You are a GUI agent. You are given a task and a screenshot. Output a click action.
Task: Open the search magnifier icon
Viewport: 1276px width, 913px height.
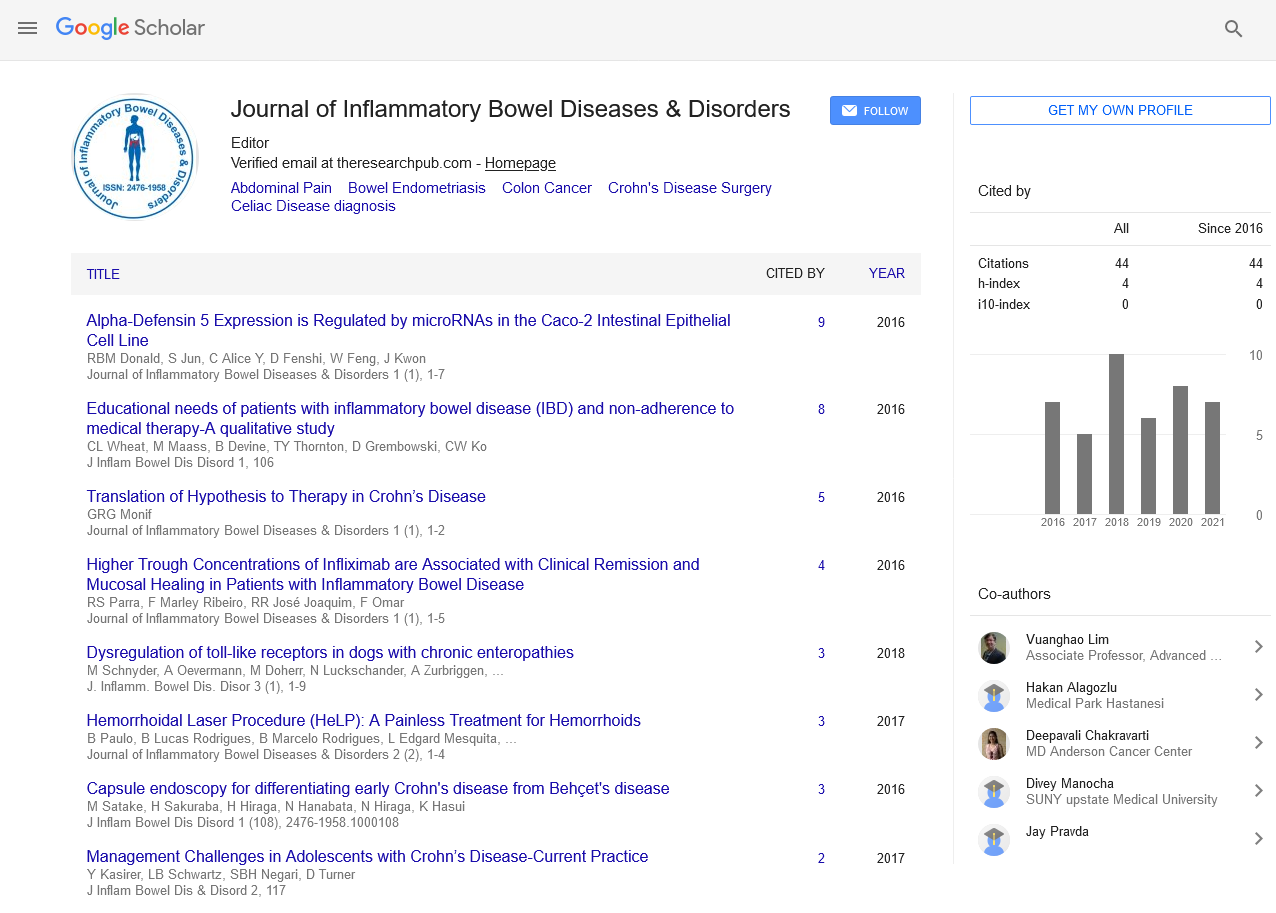1233,29
